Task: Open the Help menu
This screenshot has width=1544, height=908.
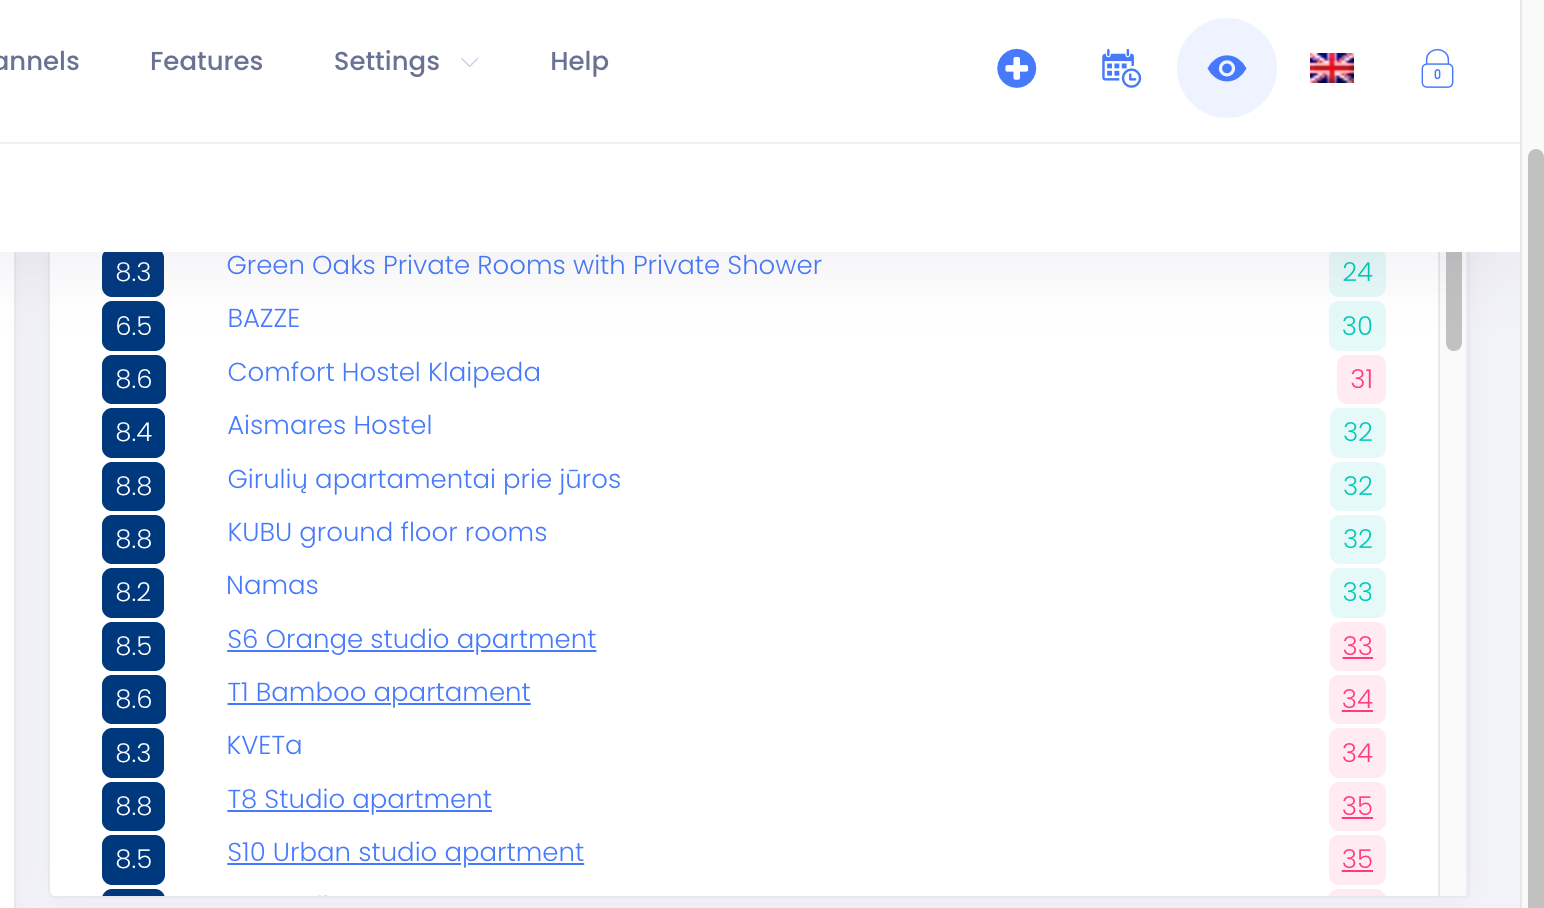Action: (579, 62)
